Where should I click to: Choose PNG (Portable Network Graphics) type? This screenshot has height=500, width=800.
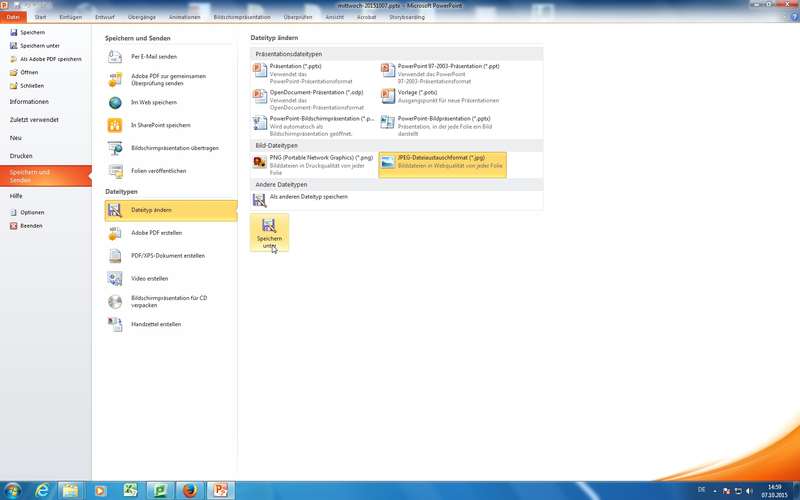point(314,165)
